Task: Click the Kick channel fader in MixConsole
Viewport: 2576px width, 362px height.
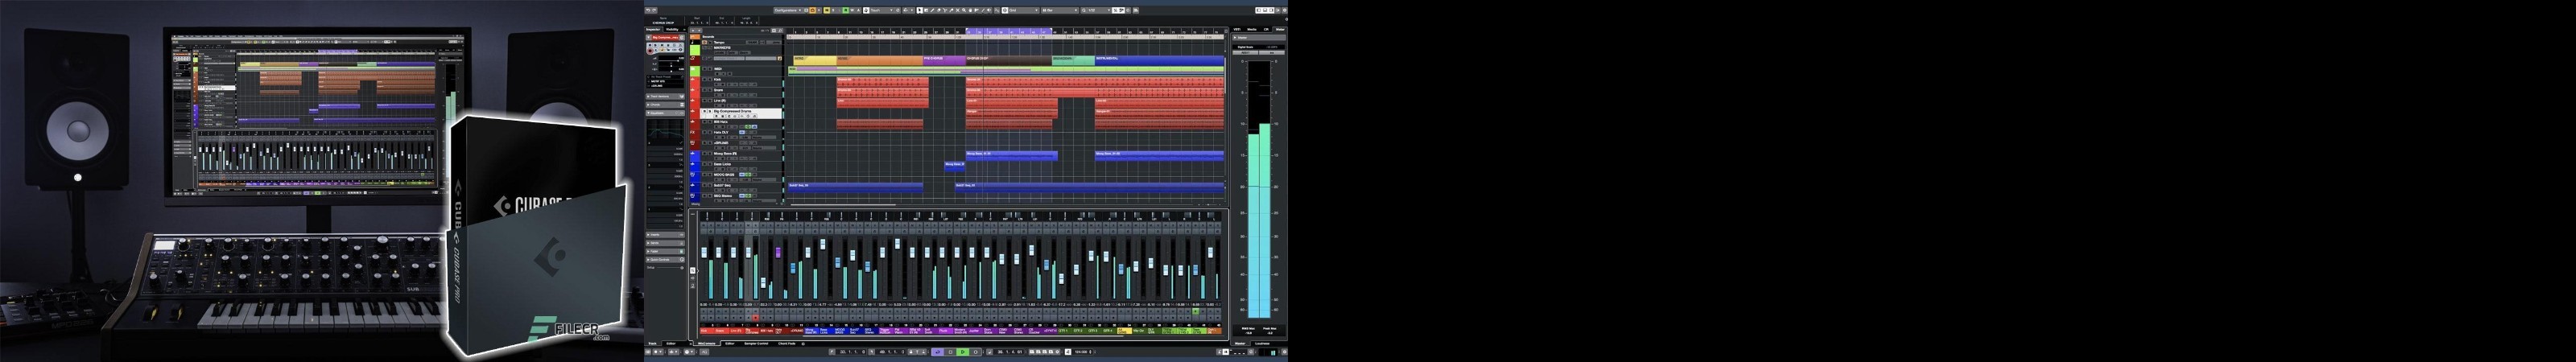Action: click(704, 253)
